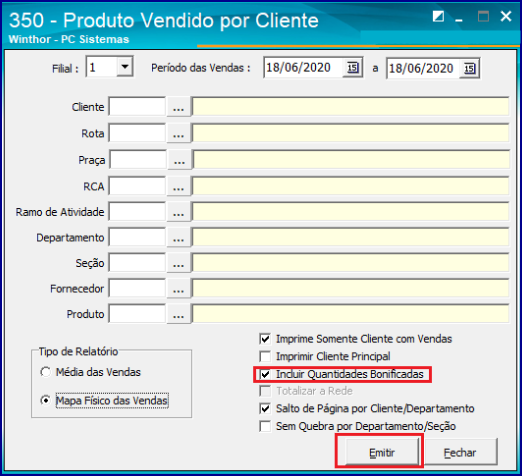
Task: Open the Departamento lookup ellipsis button
Action: 179,237
